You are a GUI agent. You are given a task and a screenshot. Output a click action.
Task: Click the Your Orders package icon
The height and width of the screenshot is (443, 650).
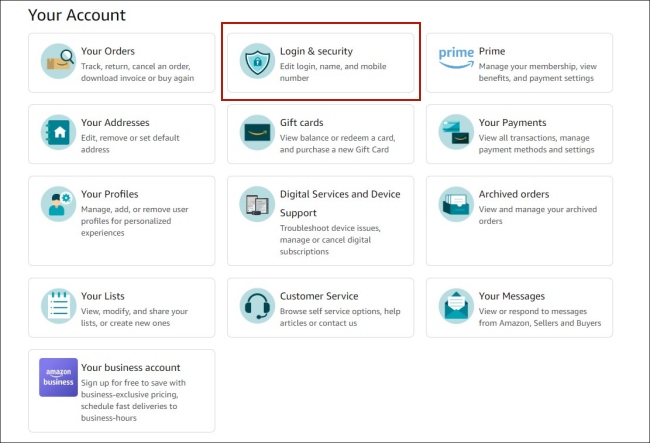[x=58, y=61]
